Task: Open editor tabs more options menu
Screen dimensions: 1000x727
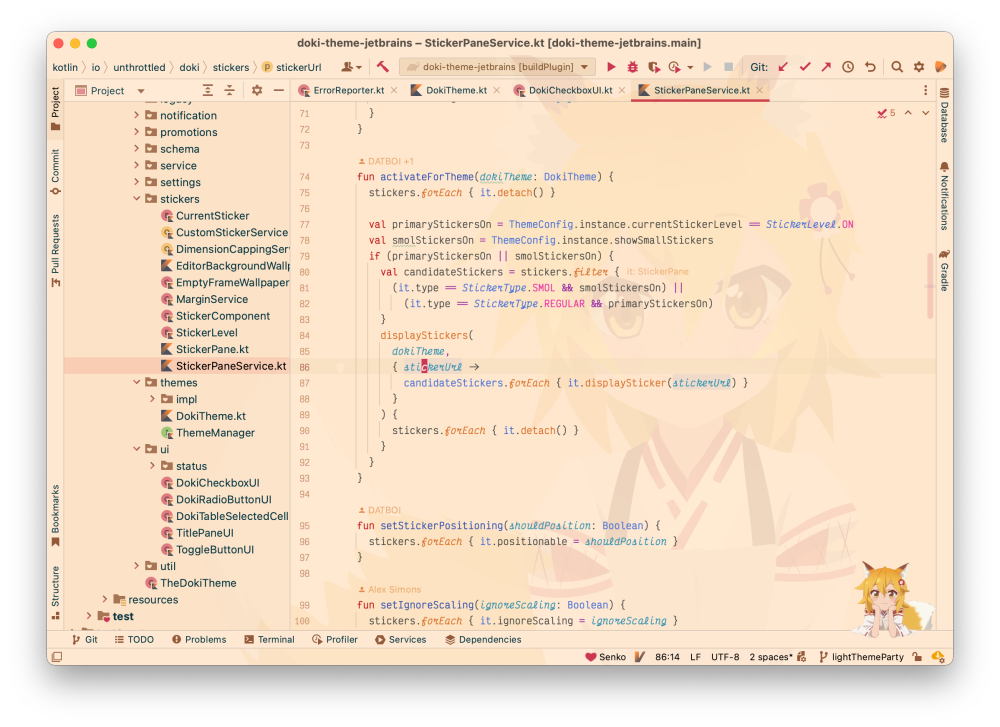Action: [925, 91]
